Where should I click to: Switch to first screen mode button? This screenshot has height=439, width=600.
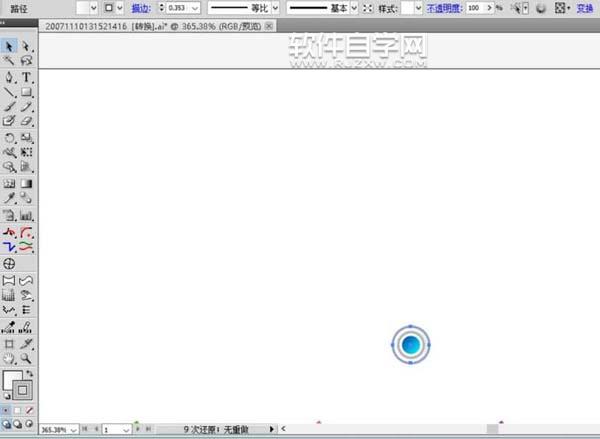point(6,424)
